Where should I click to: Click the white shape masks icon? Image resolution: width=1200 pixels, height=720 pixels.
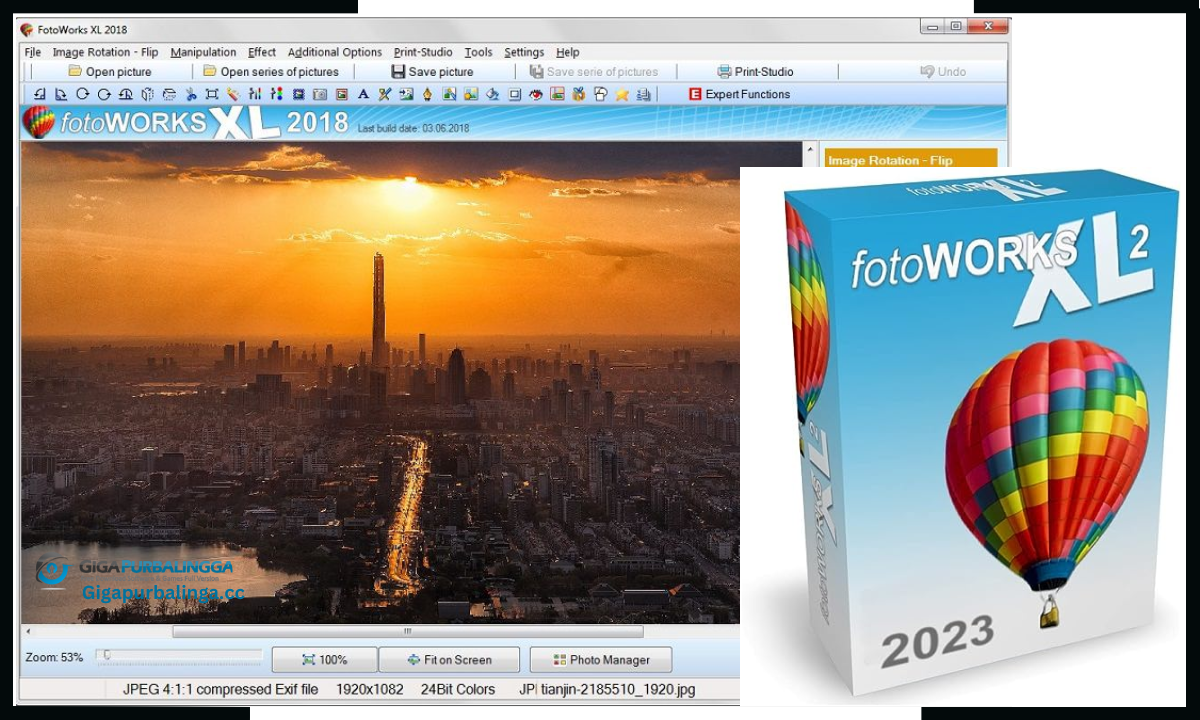click(x=600, y=94)
